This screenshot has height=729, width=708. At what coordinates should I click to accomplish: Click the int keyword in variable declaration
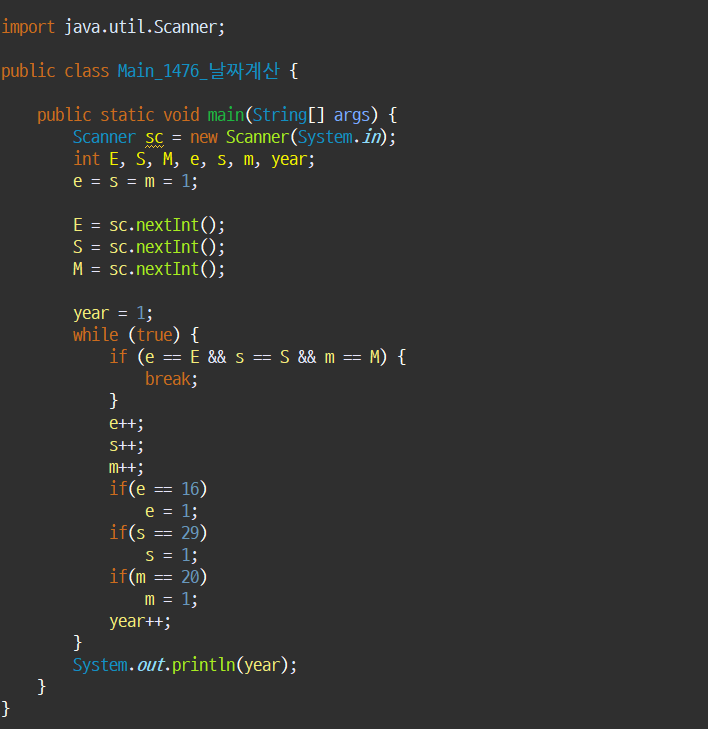coord(86,159)
